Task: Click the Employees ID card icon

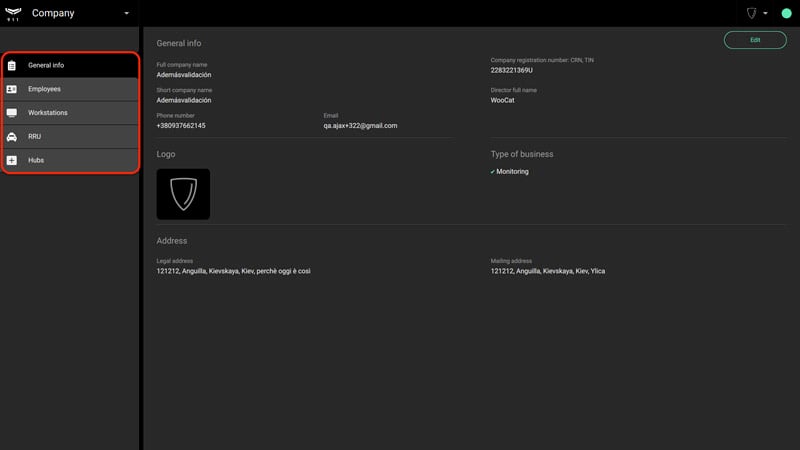Action: pos(12,89)
